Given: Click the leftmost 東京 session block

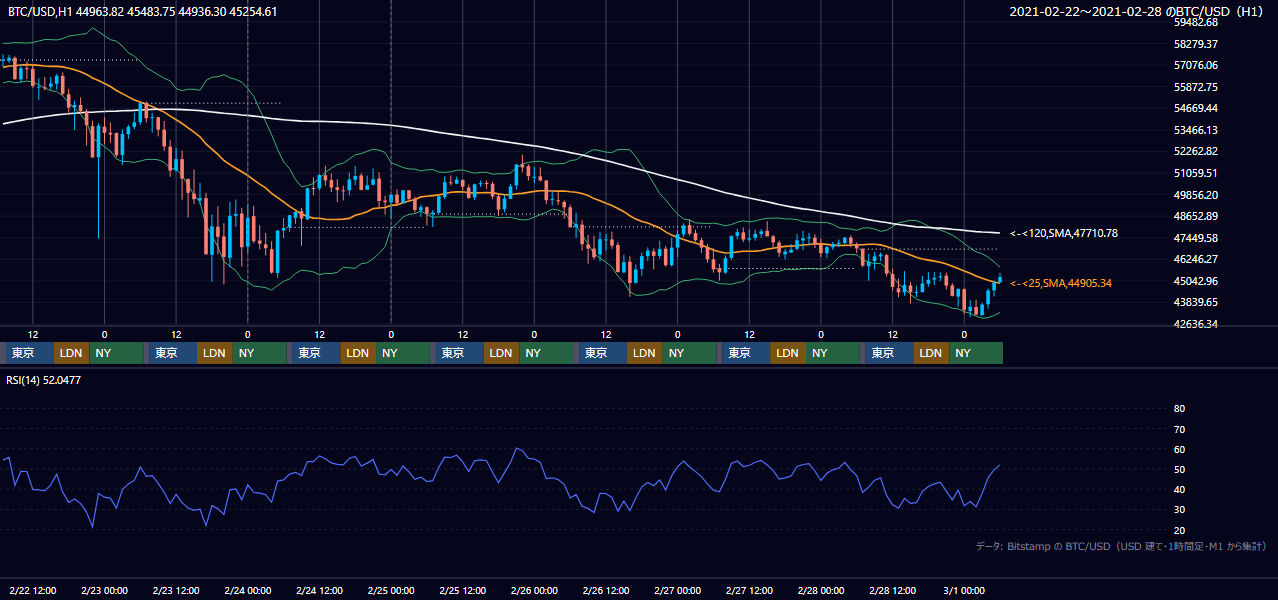Looking at the screenshot, I should 29,353.
